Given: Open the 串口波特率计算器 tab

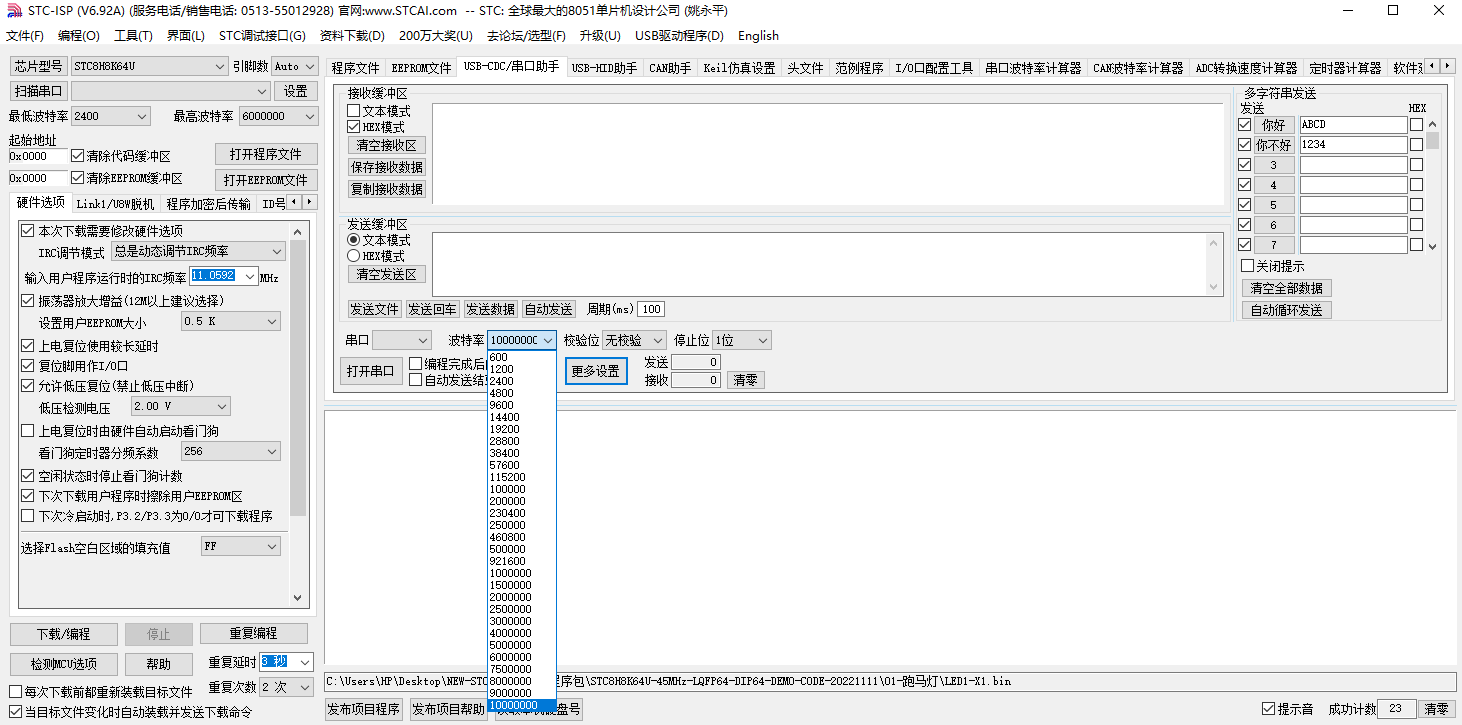Looking at the screenshot, I should [1033, 68].
